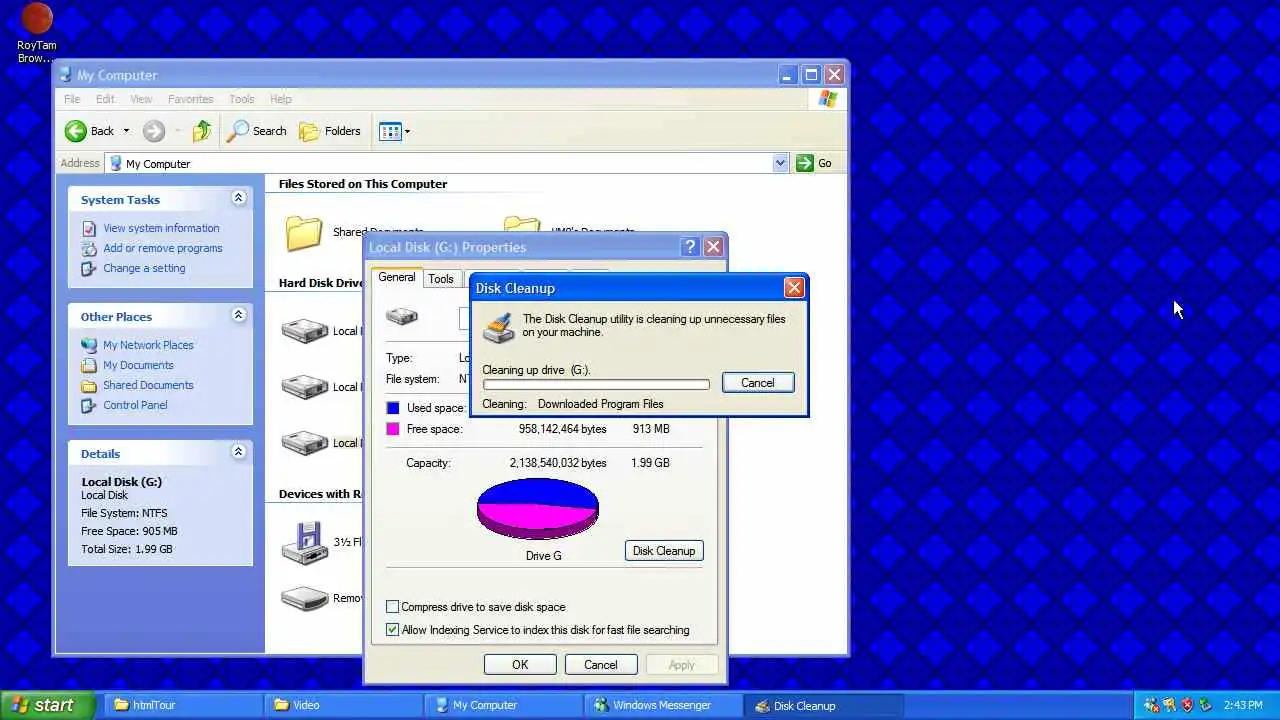Click the Up folder toolbar icon
This screenshot has height=720, width=1280.
(x=202, y=131)
